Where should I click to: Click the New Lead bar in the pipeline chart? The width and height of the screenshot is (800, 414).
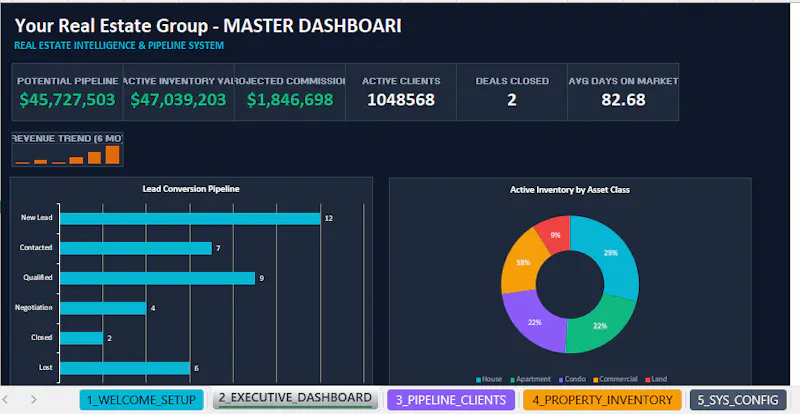(x=190, y=218)
